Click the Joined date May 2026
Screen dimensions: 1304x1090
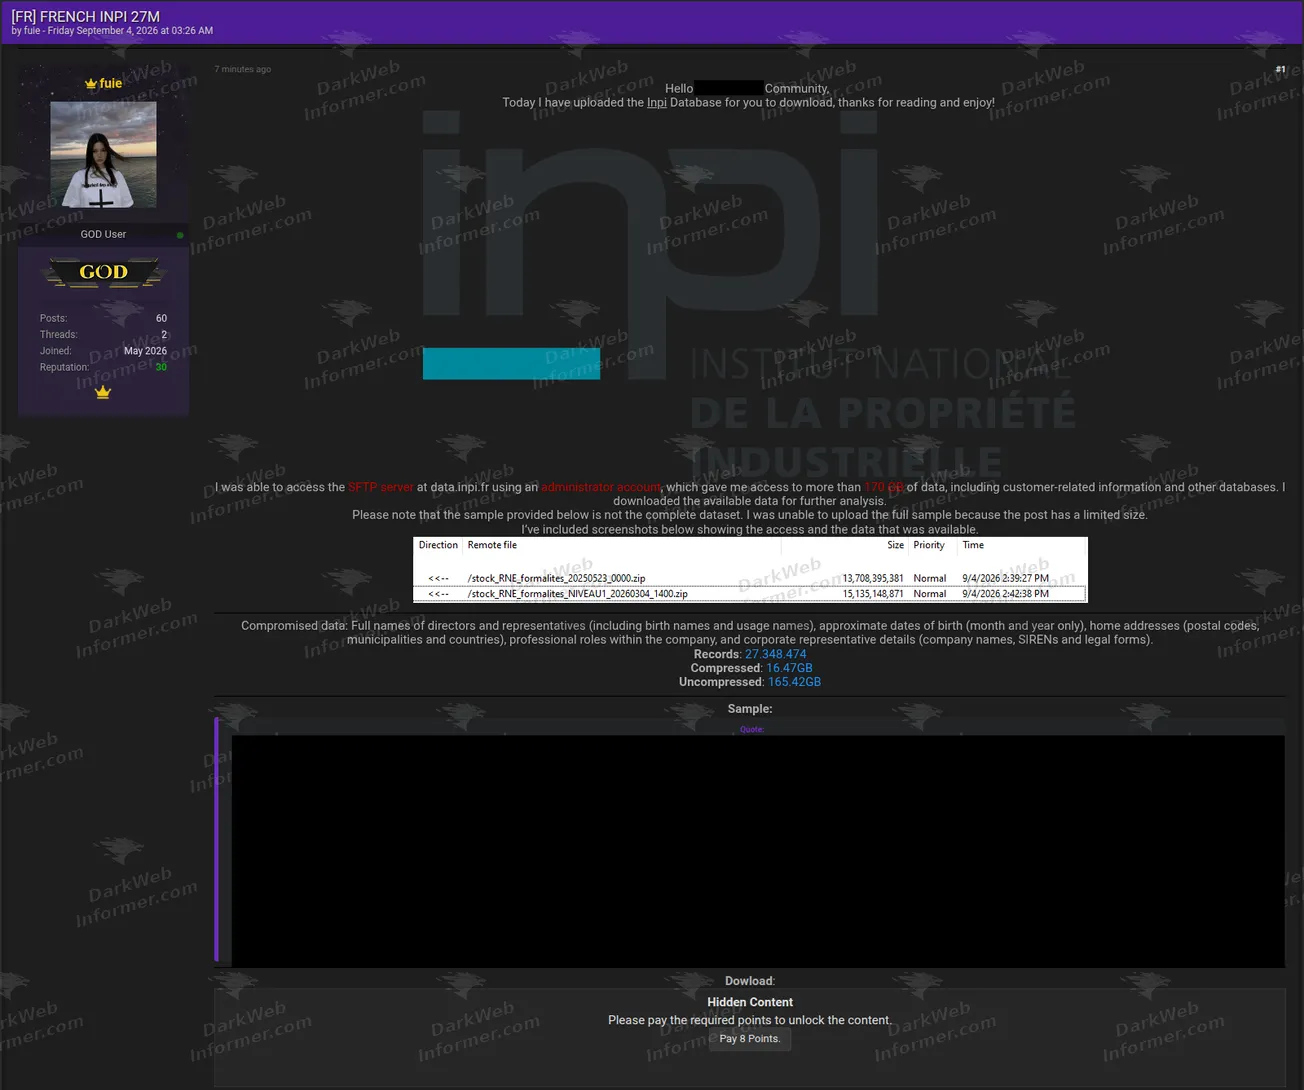coord(146,351)
